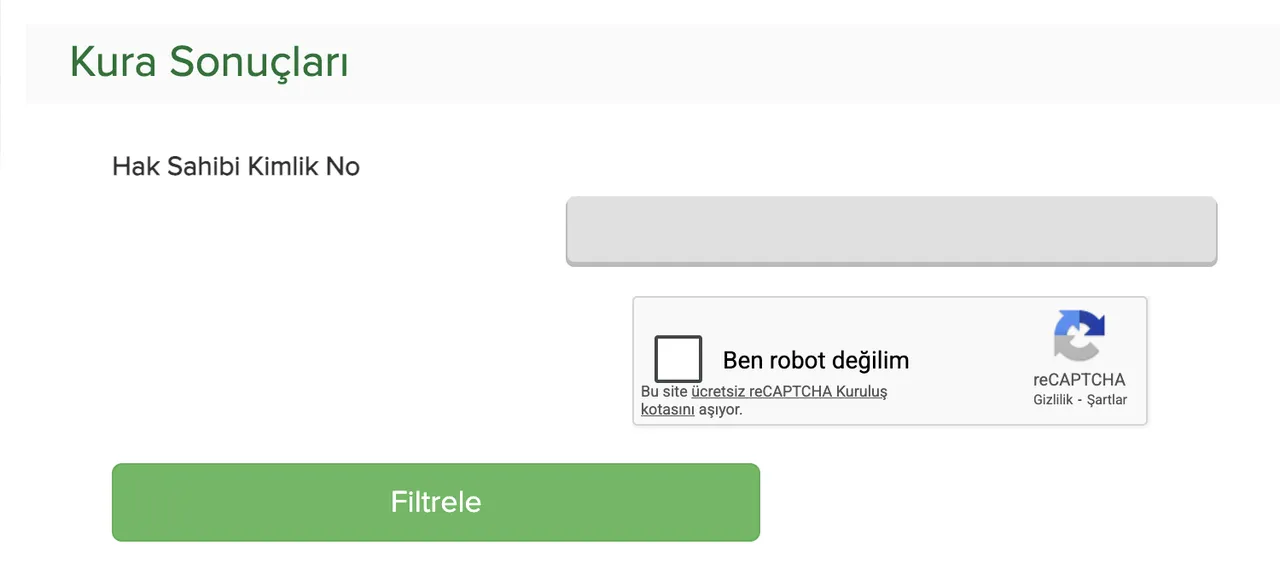Click the reCAPTCHA logo icon
This screenshot has width=1280, height=563.
(x=1079, y=336)
